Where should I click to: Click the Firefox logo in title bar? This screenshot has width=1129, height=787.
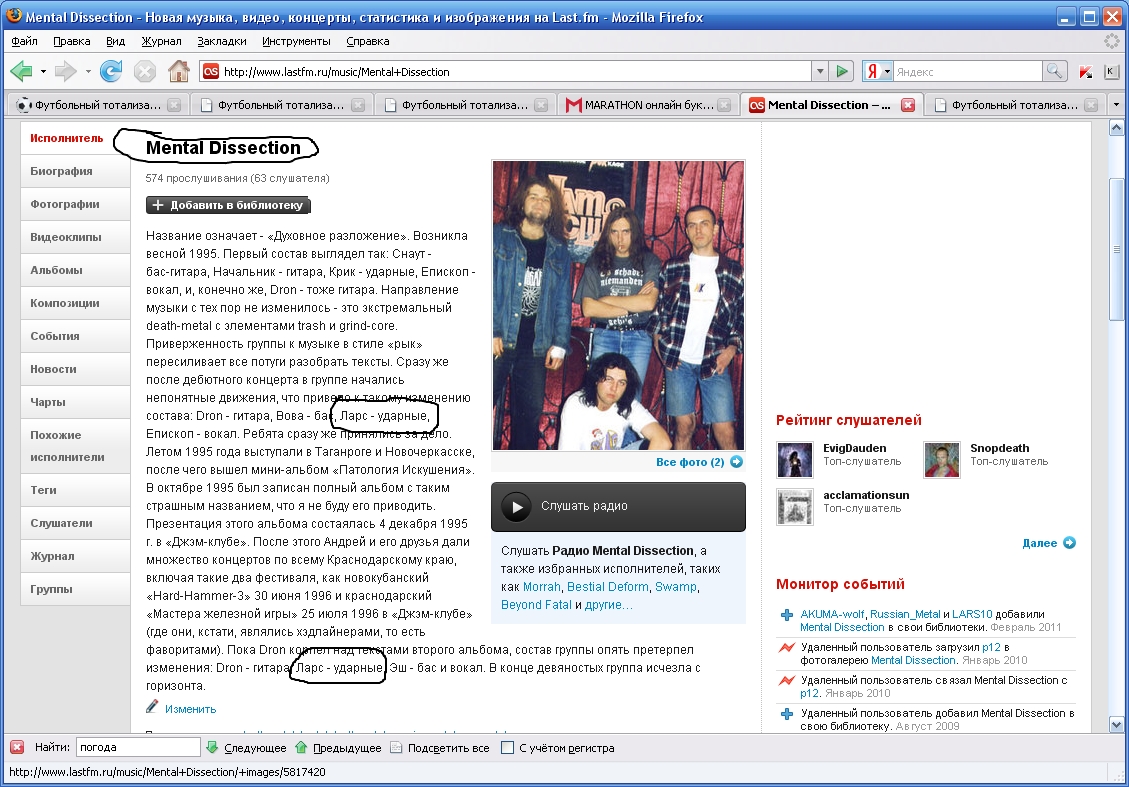14,16
